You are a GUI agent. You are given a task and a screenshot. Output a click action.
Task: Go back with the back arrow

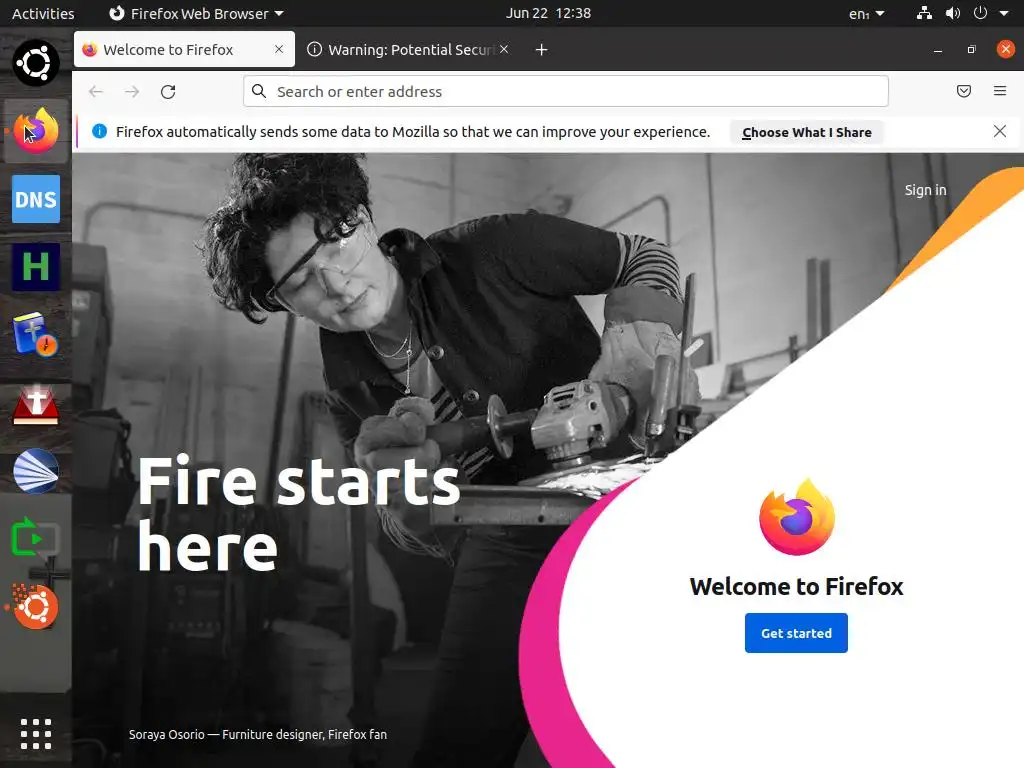click(96, 91)
